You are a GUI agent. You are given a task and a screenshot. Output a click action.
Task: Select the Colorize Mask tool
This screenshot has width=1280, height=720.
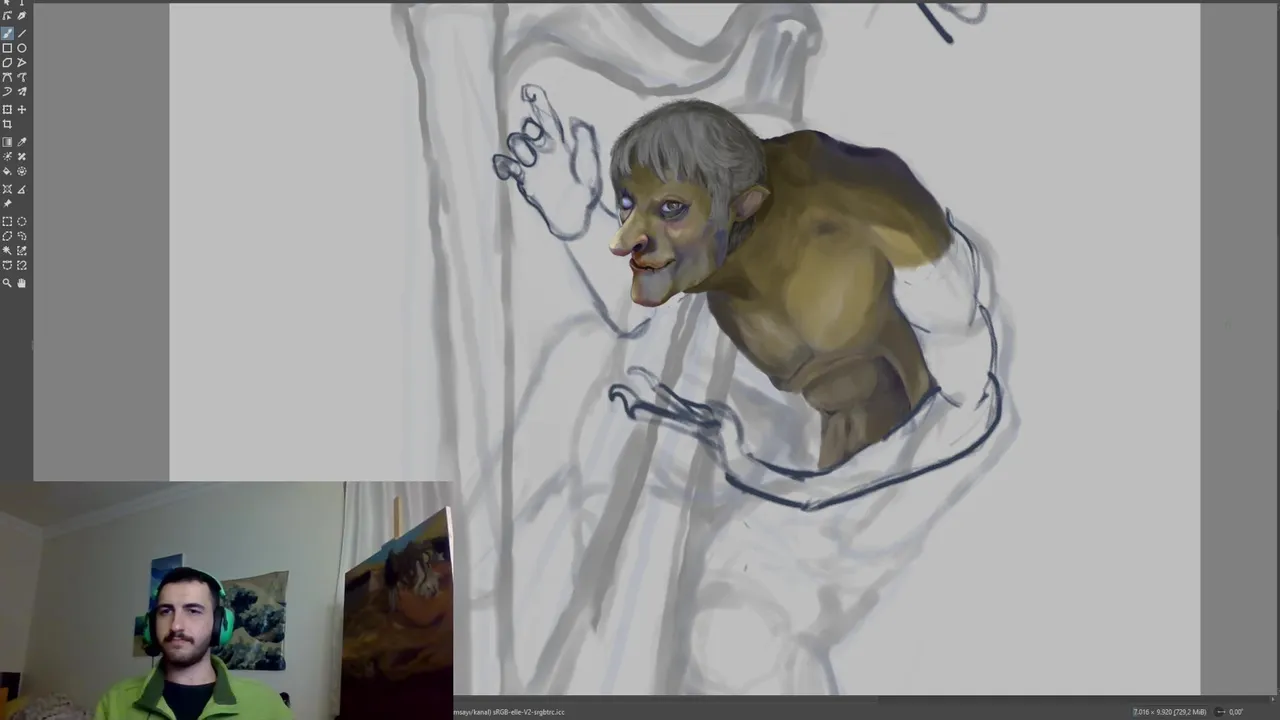[x=7, y=157]
